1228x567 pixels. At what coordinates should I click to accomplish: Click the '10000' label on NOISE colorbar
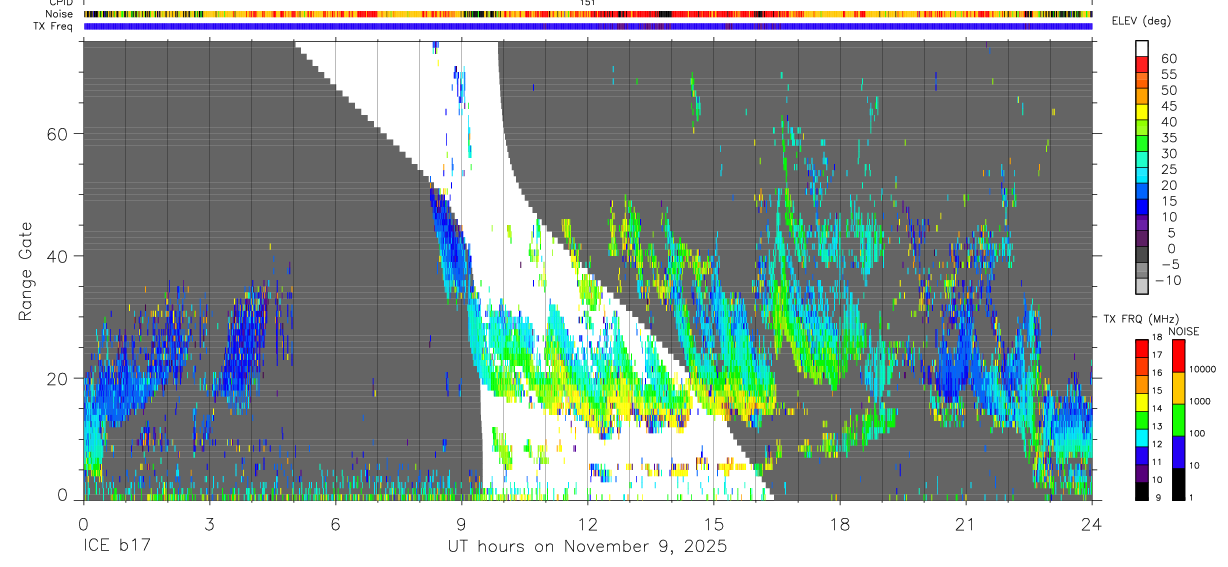pyautogui.click(x=1202, y=369)
